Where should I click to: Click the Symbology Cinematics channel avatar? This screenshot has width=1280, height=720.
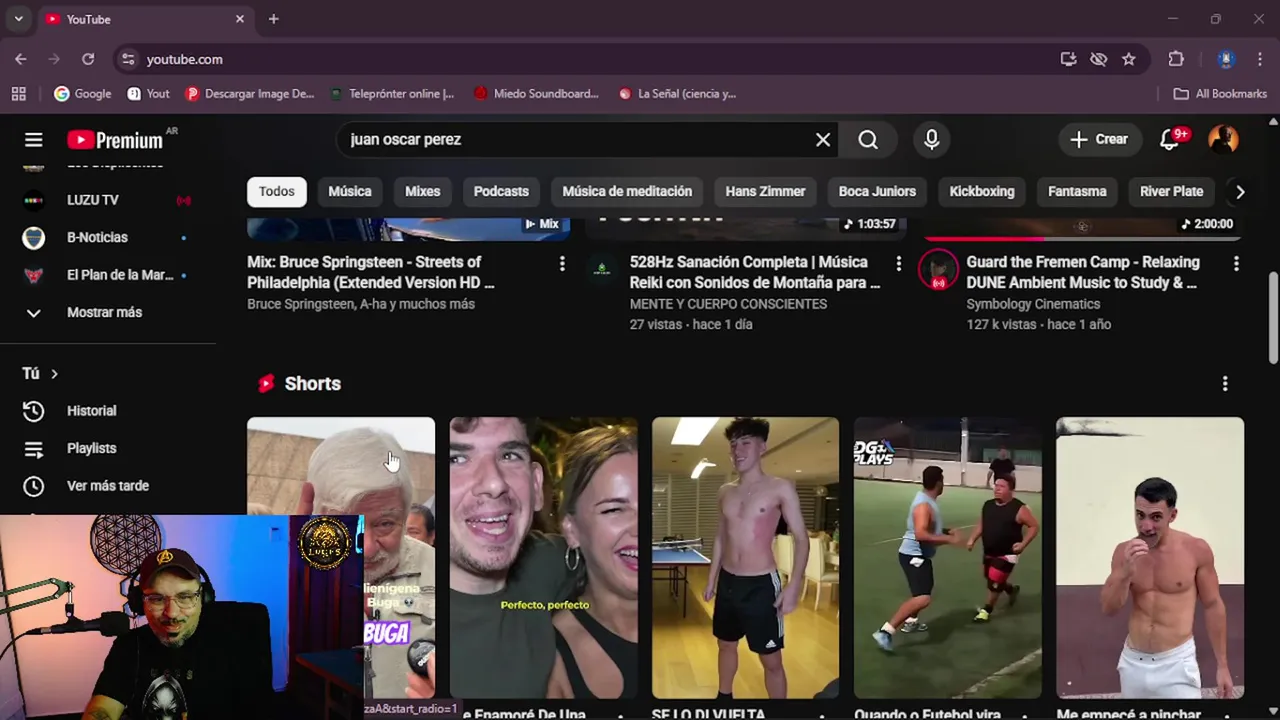click(938, 270)
